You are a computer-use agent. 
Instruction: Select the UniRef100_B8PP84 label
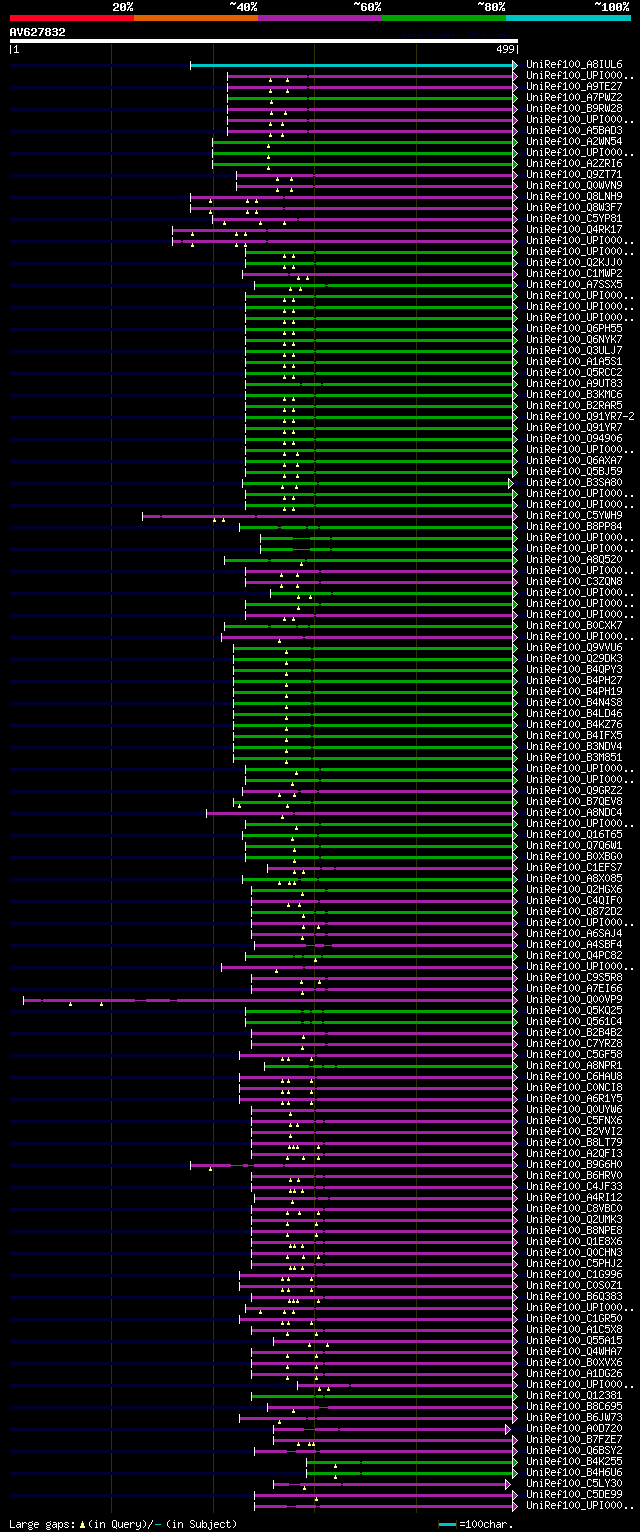[574, 527]
